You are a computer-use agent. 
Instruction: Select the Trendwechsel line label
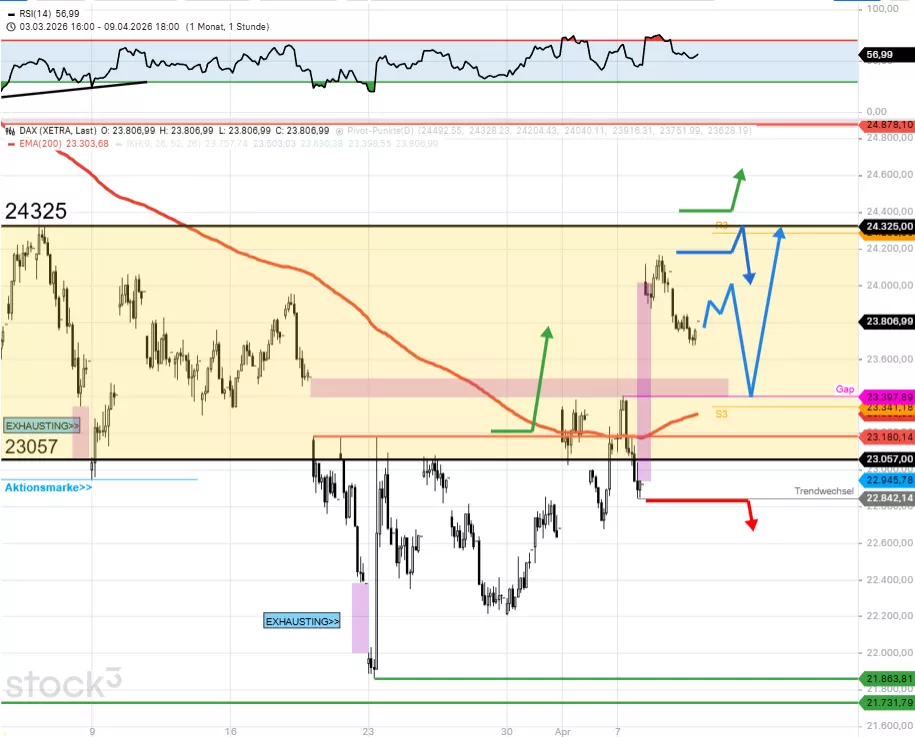(824, 492)
